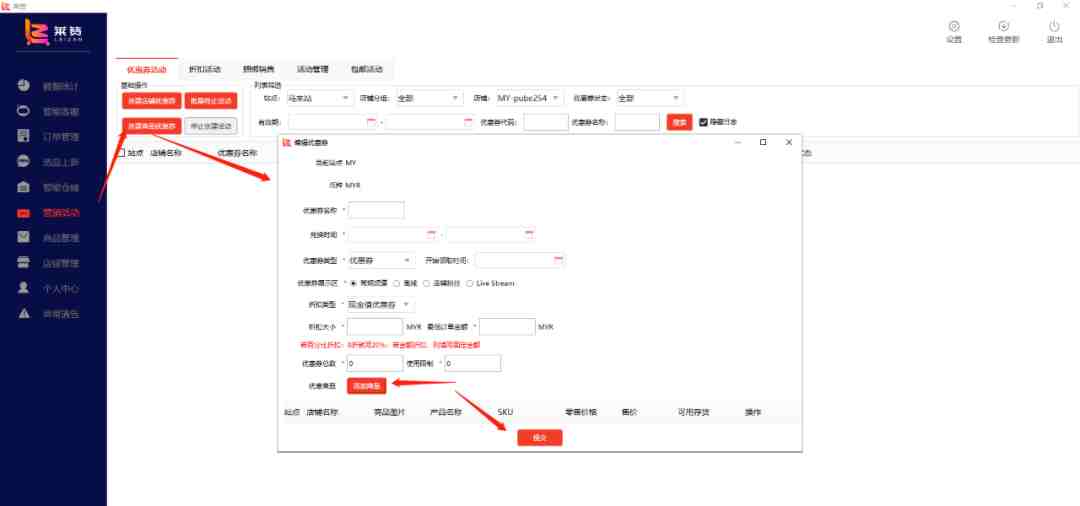Click the storefront 店铺管理 sidebar icon
The width and height of the screenshot is (1080, 506).
pyautogui.click(x=23, y=262)
